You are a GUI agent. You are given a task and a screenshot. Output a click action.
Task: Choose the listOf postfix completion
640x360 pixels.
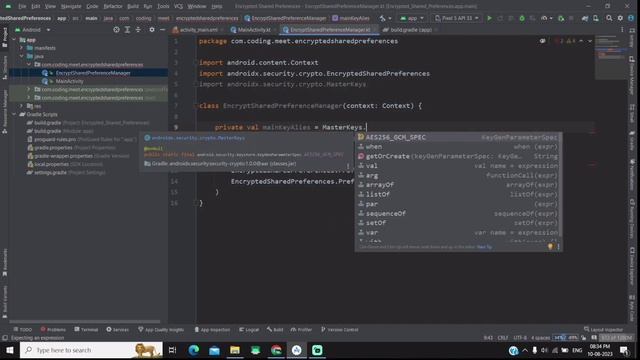click(x=458, y=194)
